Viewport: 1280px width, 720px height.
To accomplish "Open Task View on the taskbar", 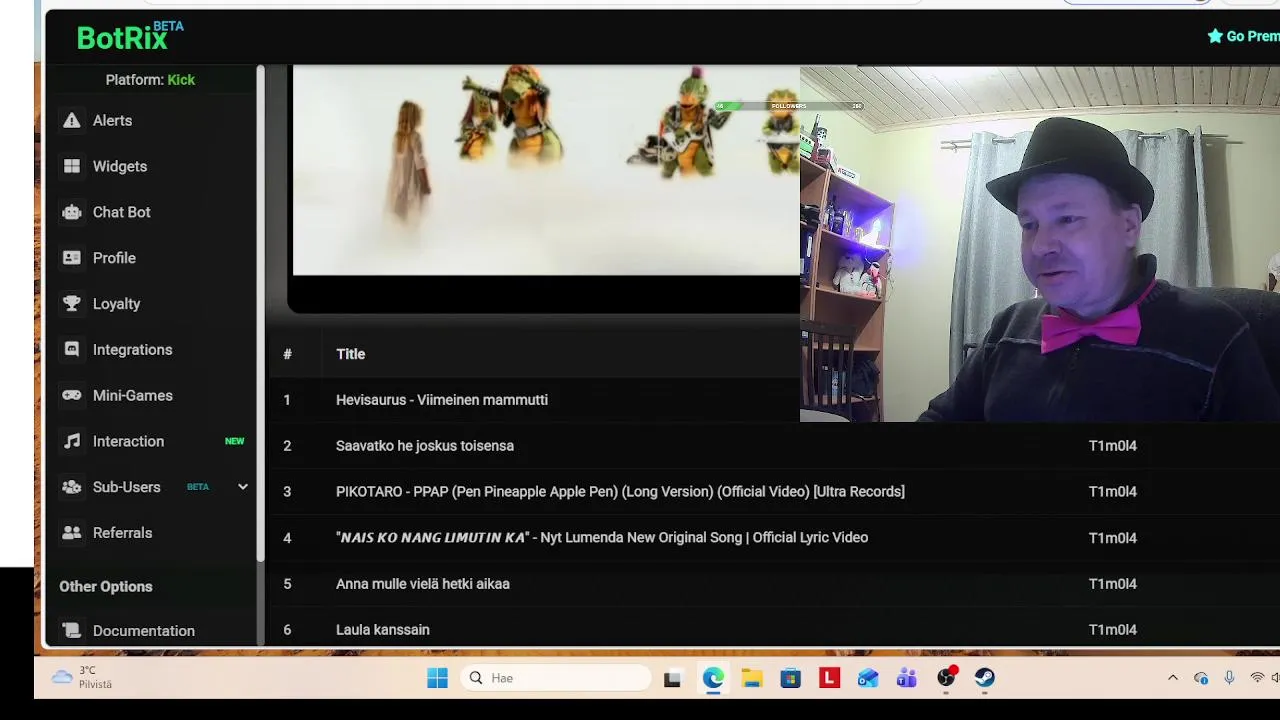I will pyautogui.click(x=672, y=678).
